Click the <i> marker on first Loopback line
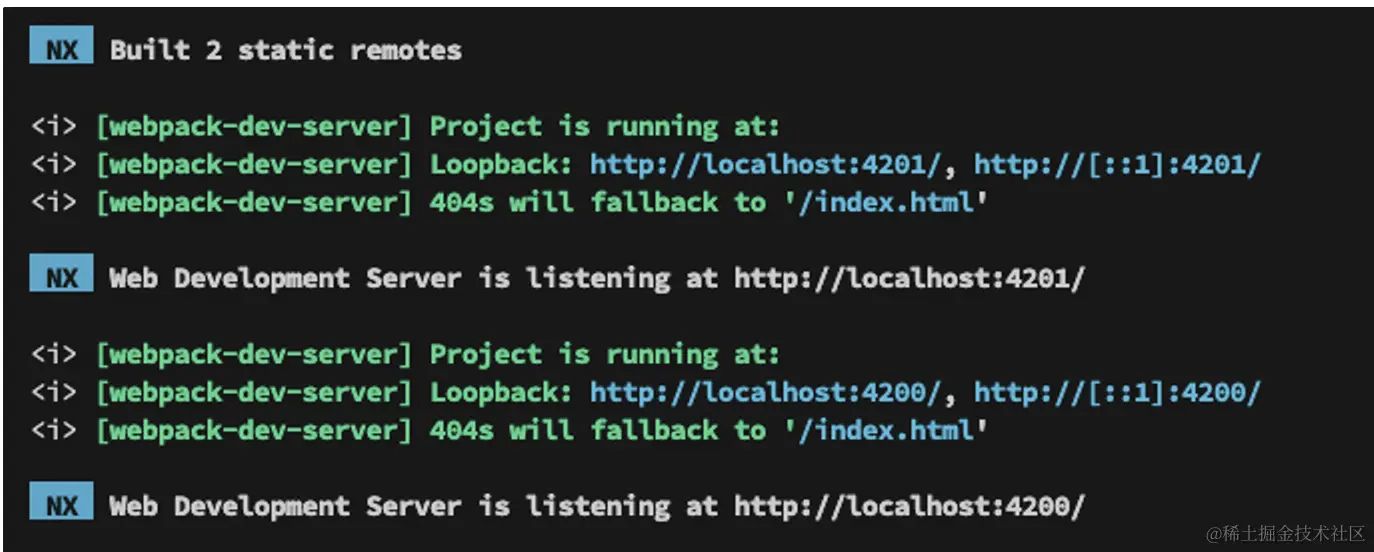Screen dimensions: 1374x552 coord(55,164)
